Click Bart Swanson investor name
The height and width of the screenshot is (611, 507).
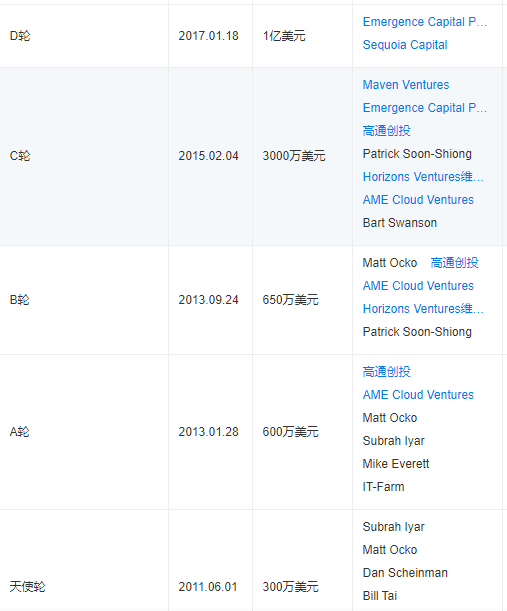click(400, 223)
